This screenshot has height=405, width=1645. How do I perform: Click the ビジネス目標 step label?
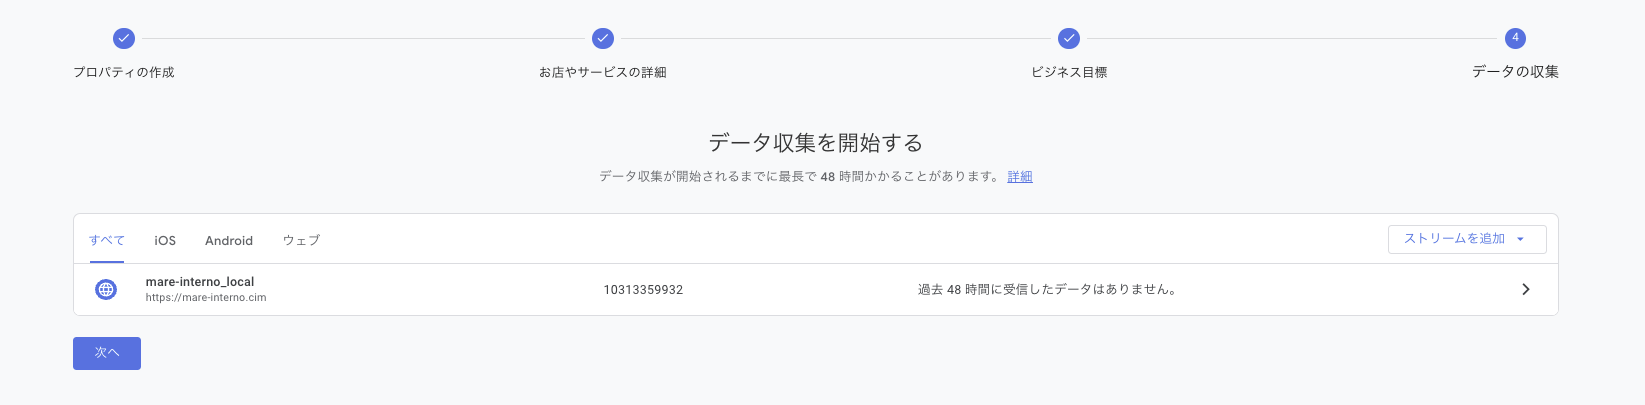(1069, 72)
